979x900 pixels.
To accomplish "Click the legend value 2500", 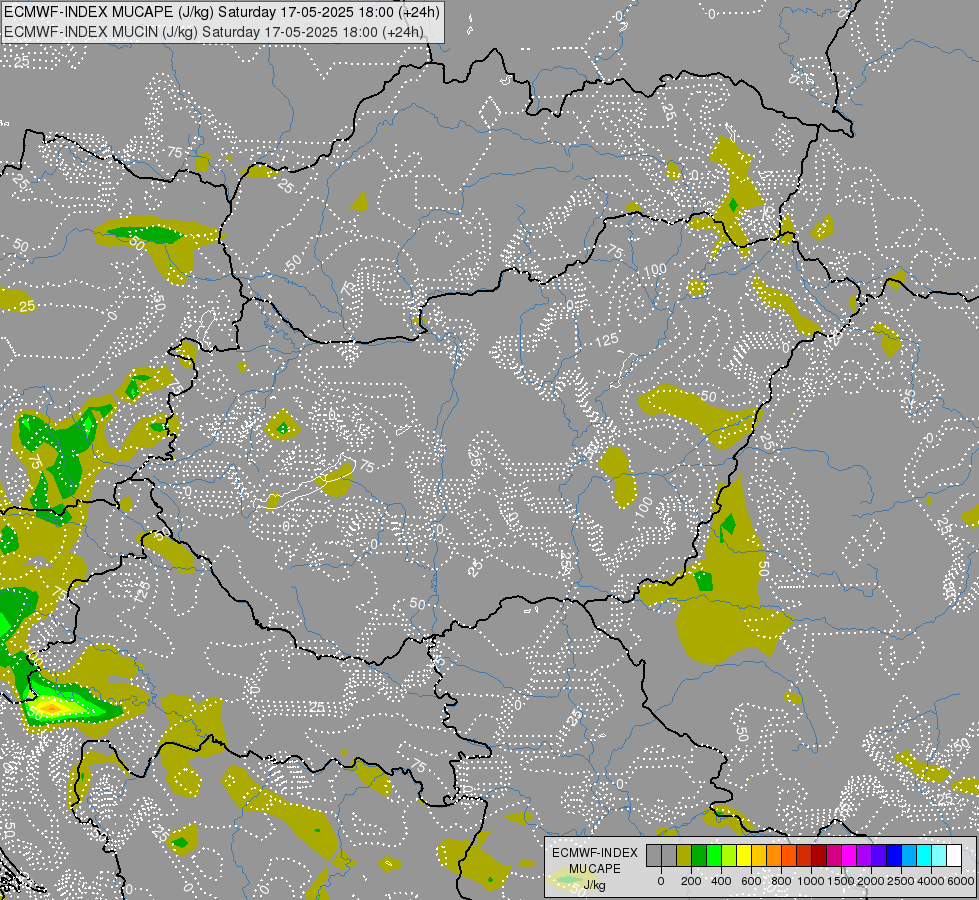I will click(x=901, y=881).
